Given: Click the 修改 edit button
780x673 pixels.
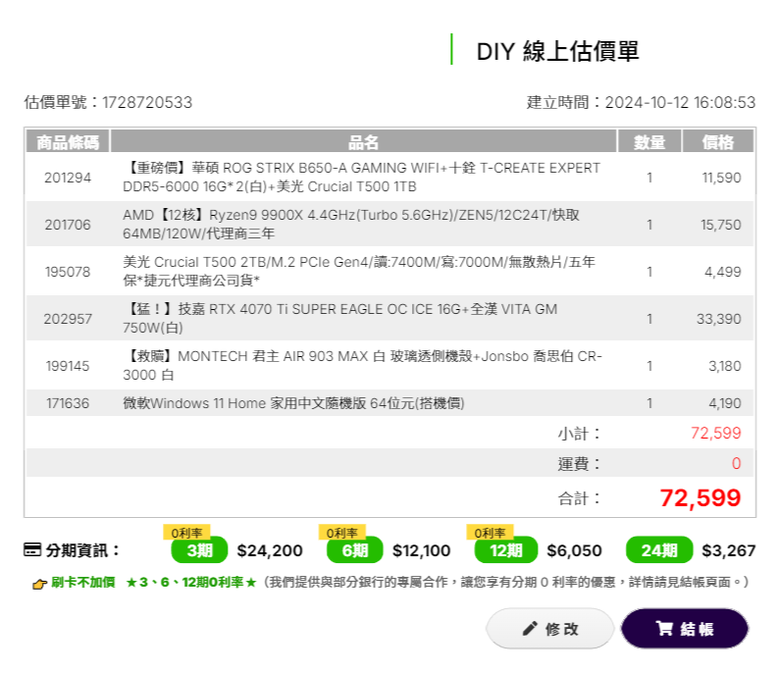Looking at the screenshot, I should pos(550,628).
